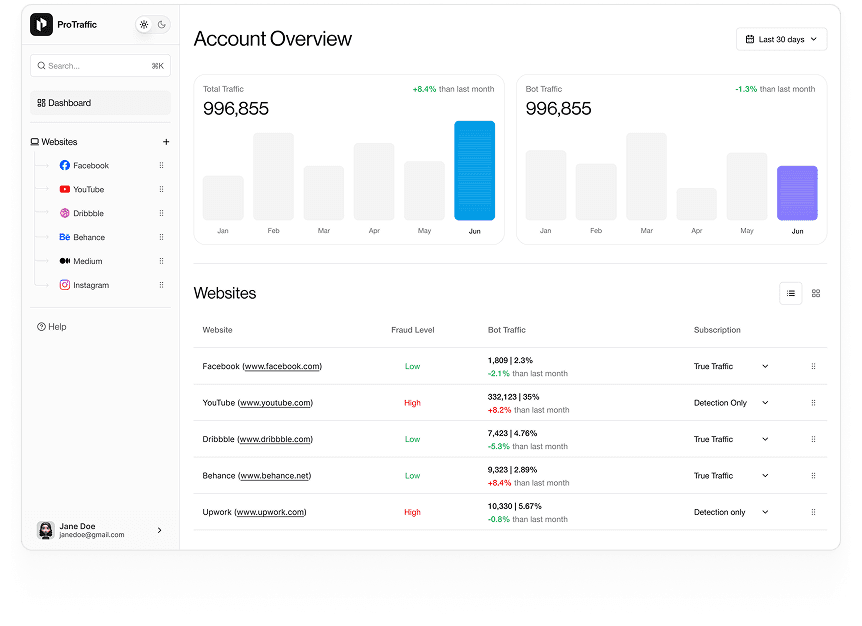
Task: Open drag handle next to YouTube in sidebar
Action: pyautogui.click(x=161, y=190)
